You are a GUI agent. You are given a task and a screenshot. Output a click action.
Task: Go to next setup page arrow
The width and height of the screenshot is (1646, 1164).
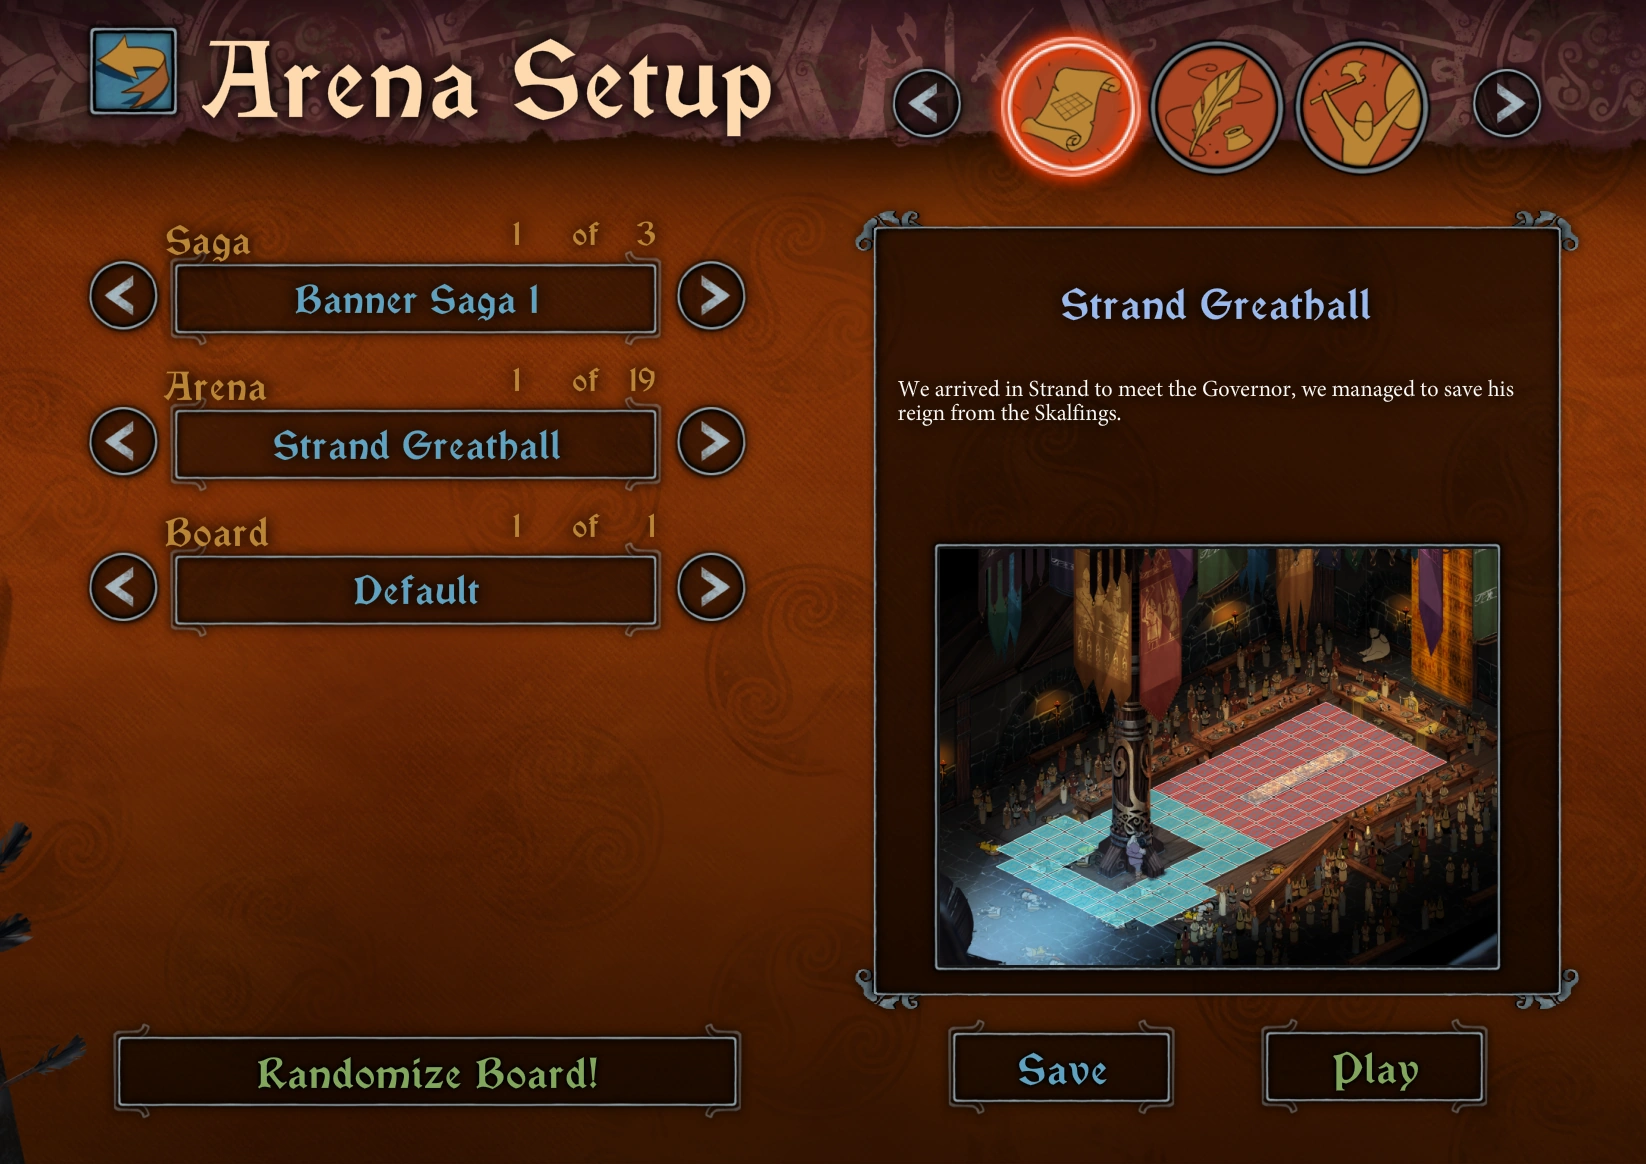tap(1506, 103)
